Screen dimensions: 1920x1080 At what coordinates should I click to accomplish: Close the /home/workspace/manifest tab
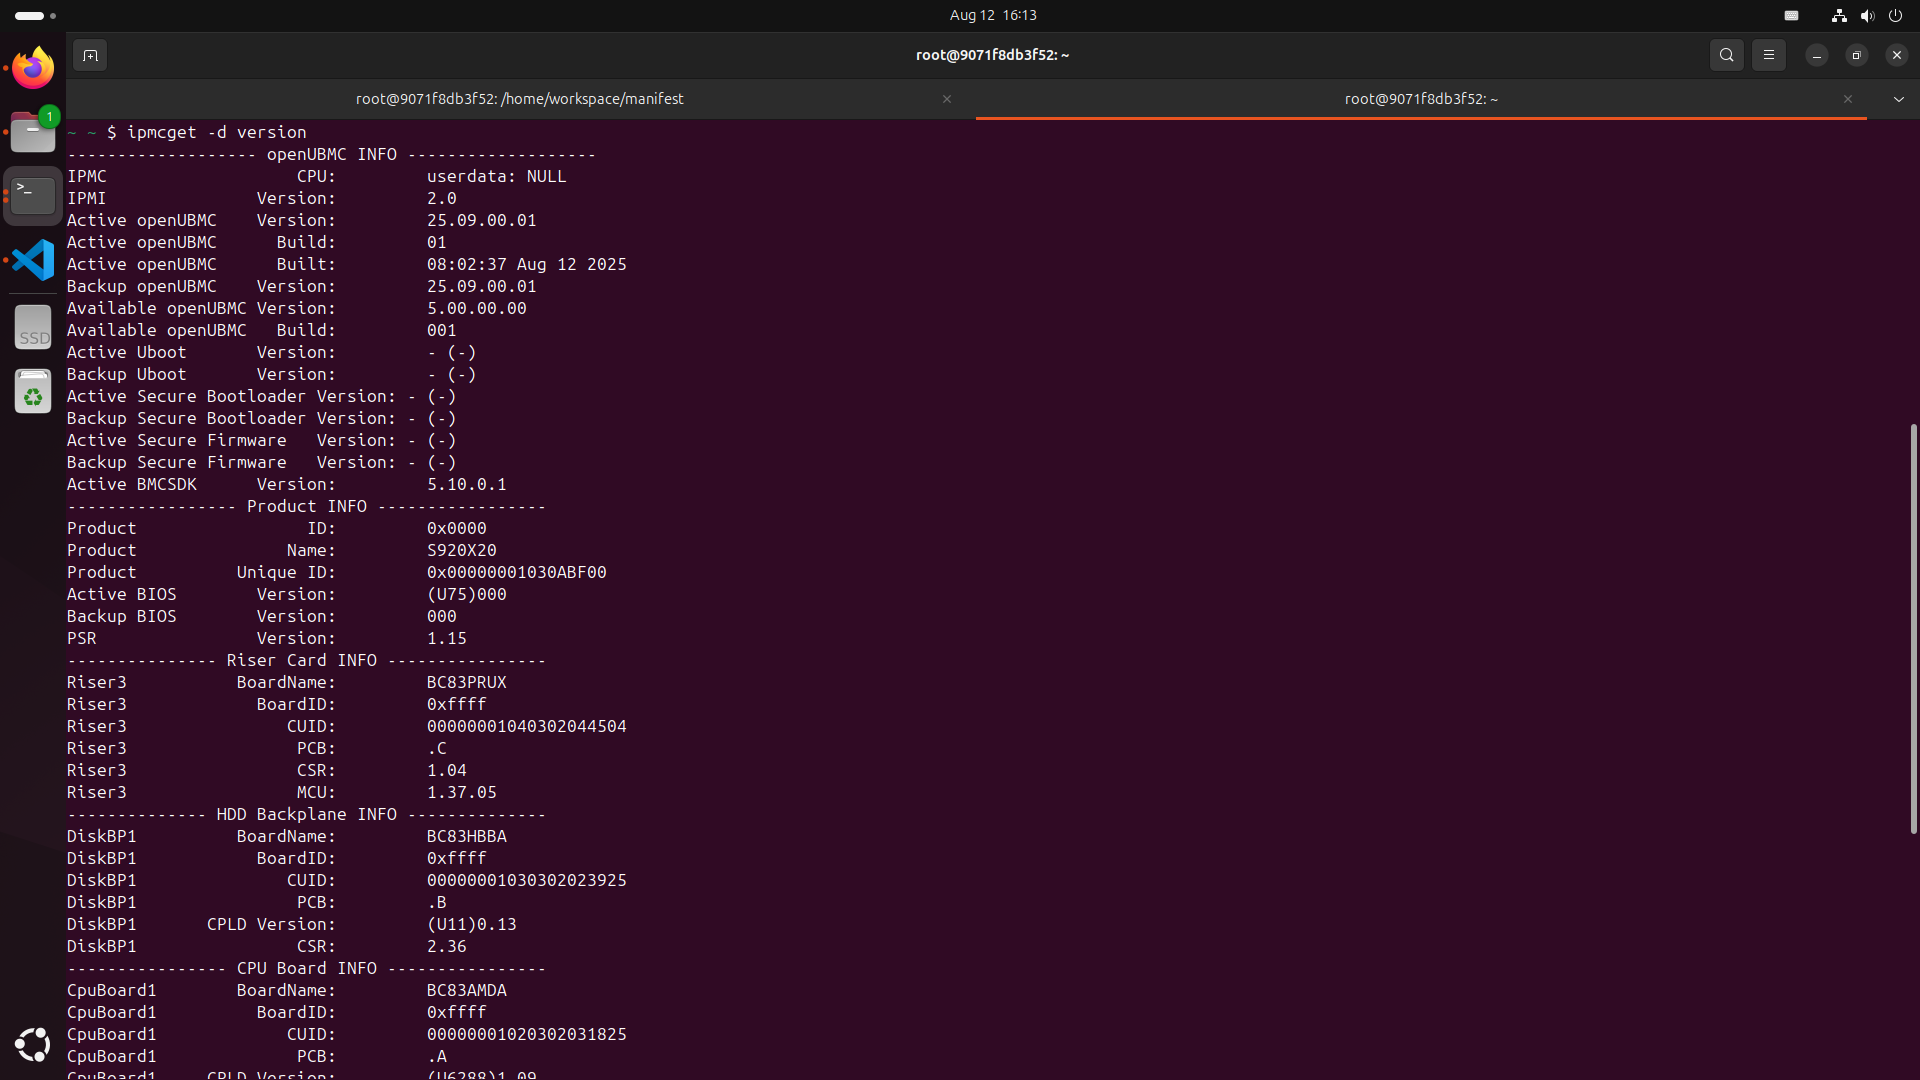(x=946, y=99)
